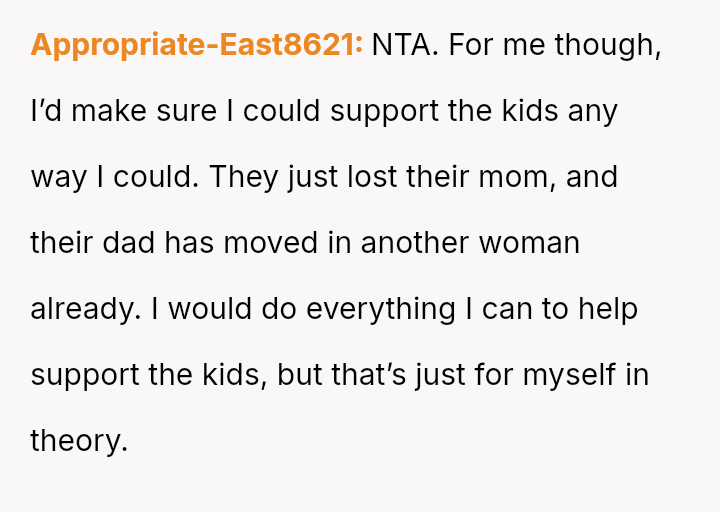Image resolution: width=720 pixels, height=512 pixels.
Task: Click the word "help" in the comment
Action: coord(607,309)
